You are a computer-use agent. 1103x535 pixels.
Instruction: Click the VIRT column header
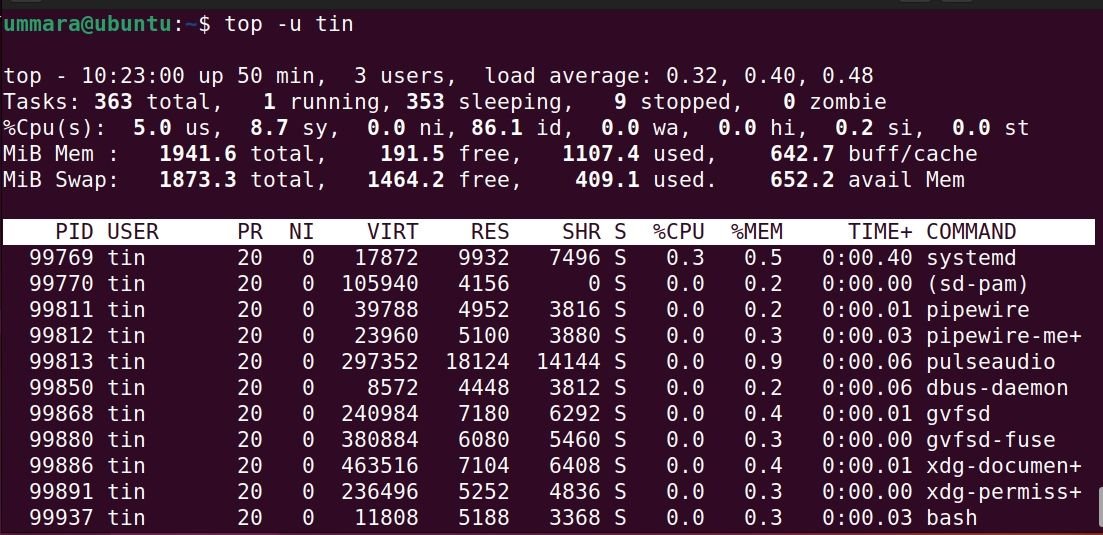coord(393,232)
